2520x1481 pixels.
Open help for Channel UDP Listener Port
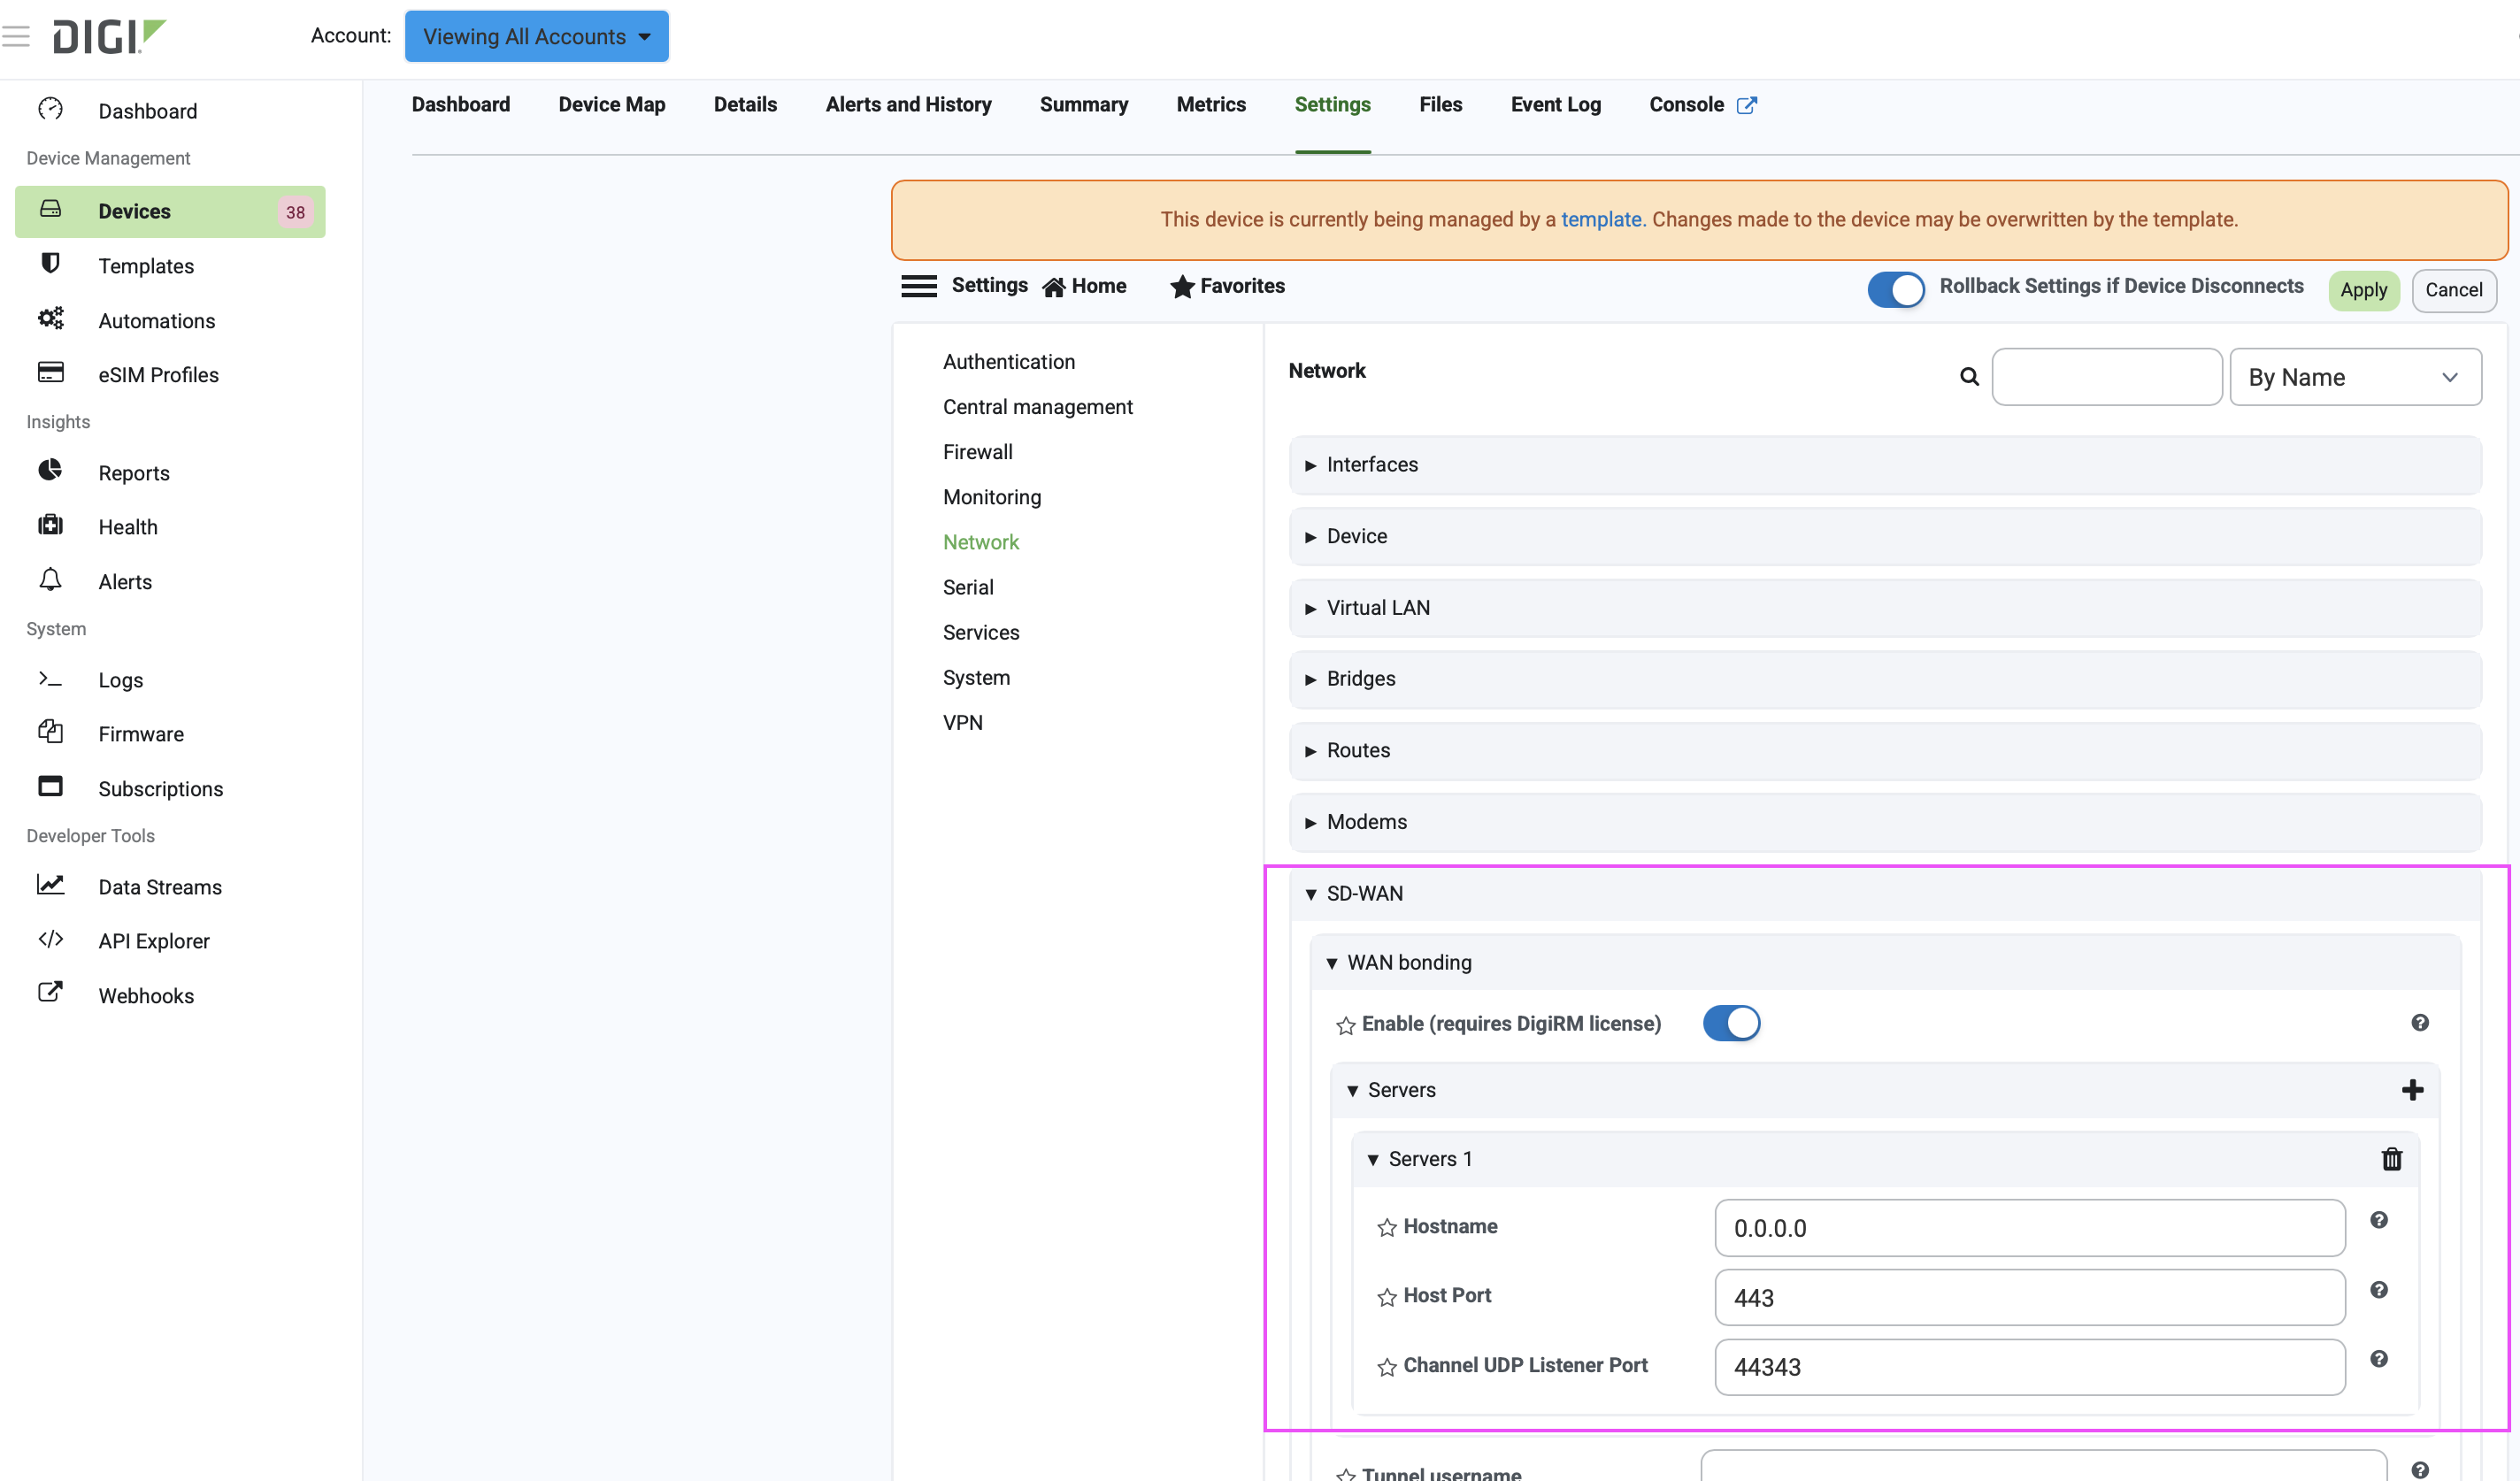tap(2379, 1359)
